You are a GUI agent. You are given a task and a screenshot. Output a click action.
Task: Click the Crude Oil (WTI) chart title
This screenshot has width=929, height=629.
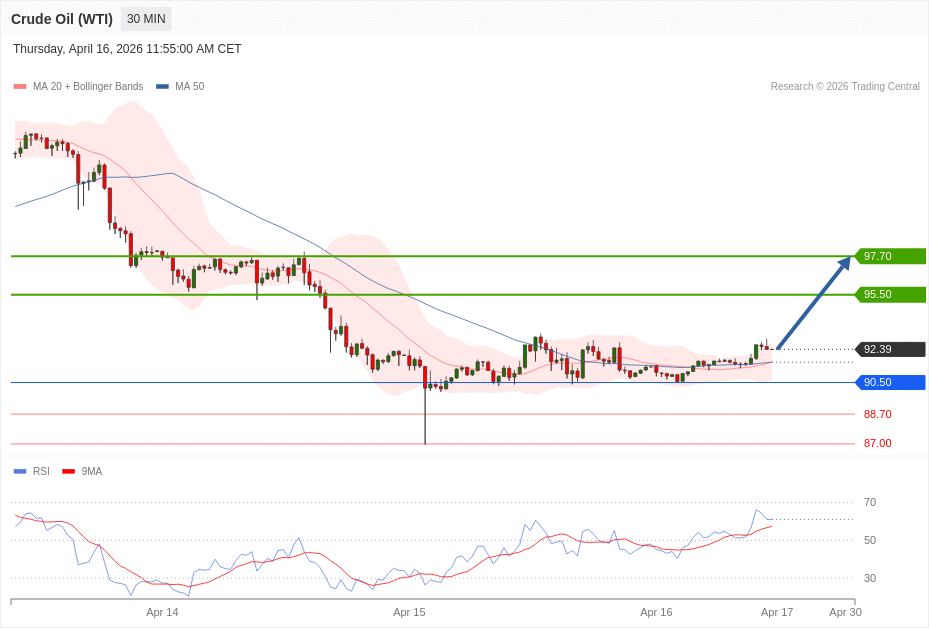(62, 19)
